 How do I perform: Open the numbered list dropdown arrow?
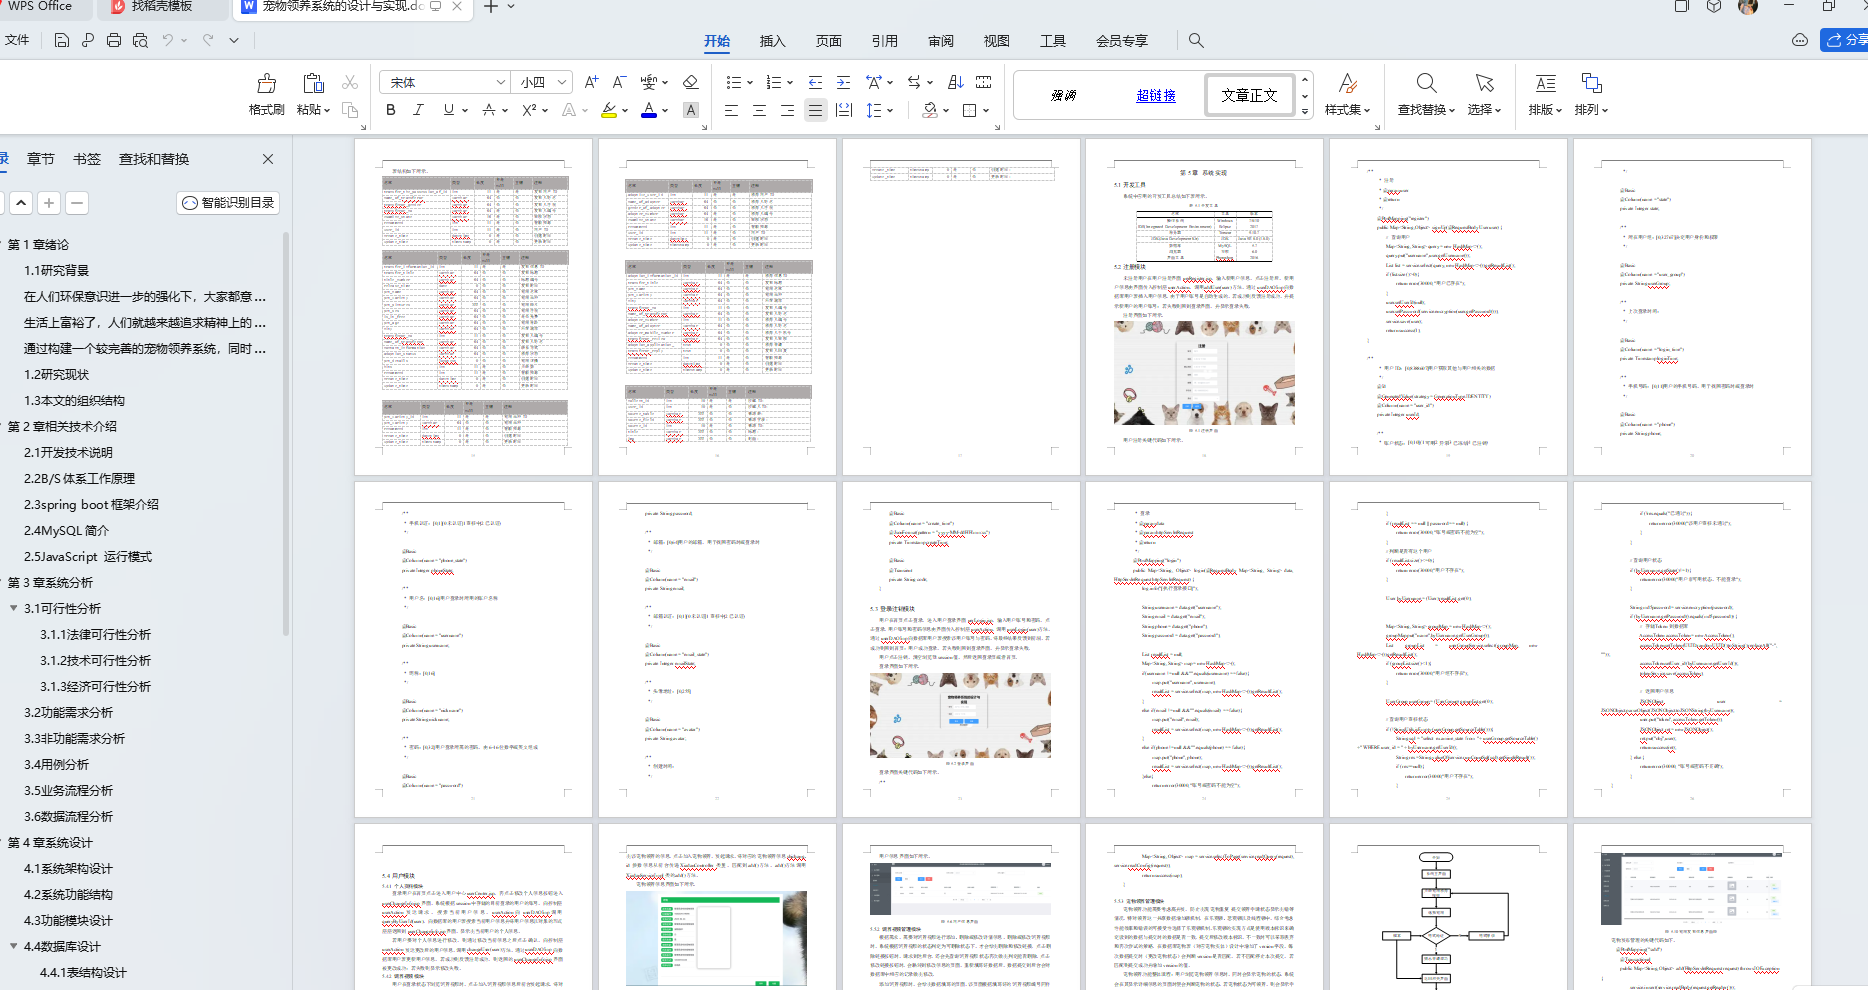790,83
